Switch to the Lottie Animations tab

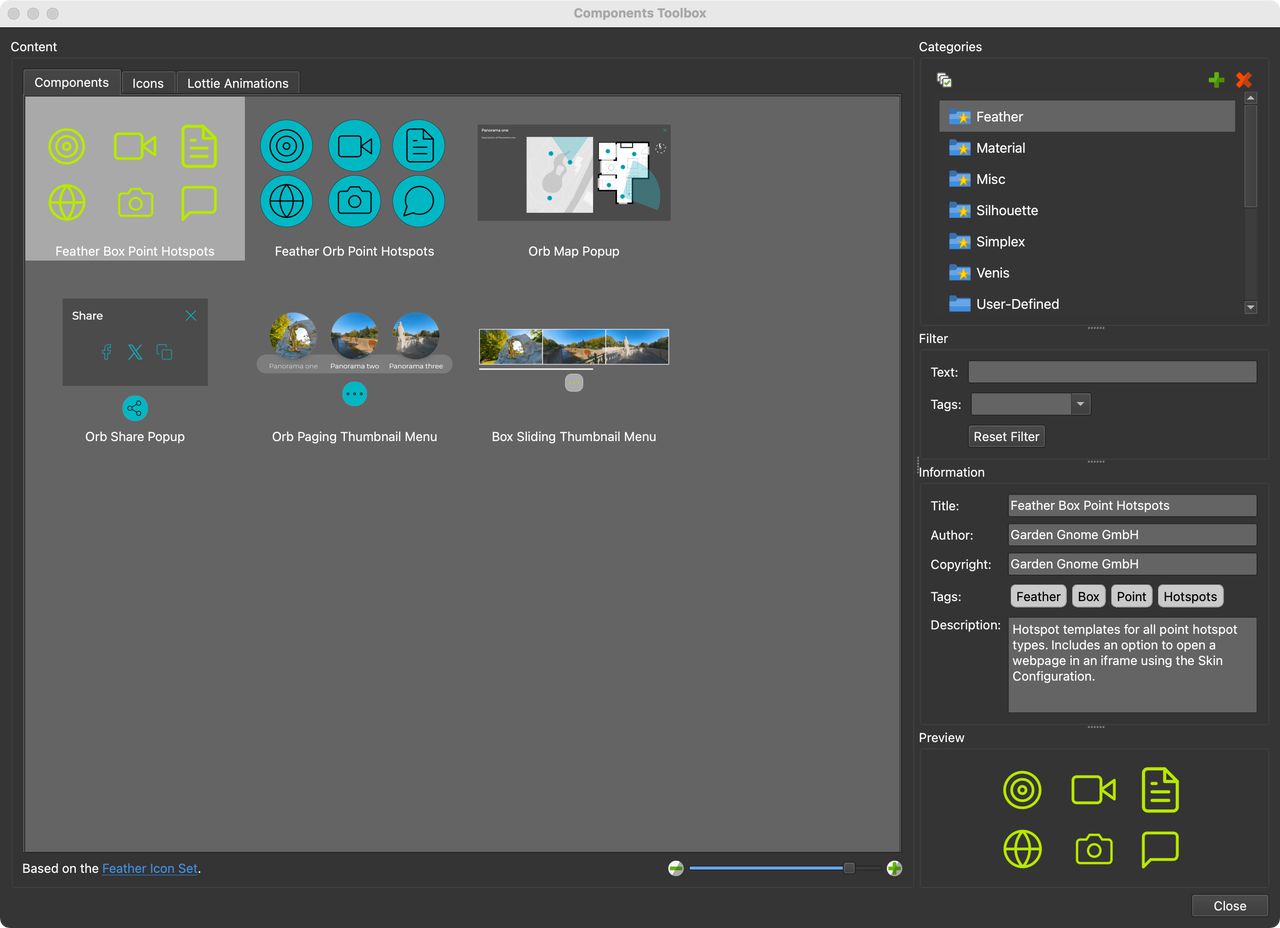238,83
